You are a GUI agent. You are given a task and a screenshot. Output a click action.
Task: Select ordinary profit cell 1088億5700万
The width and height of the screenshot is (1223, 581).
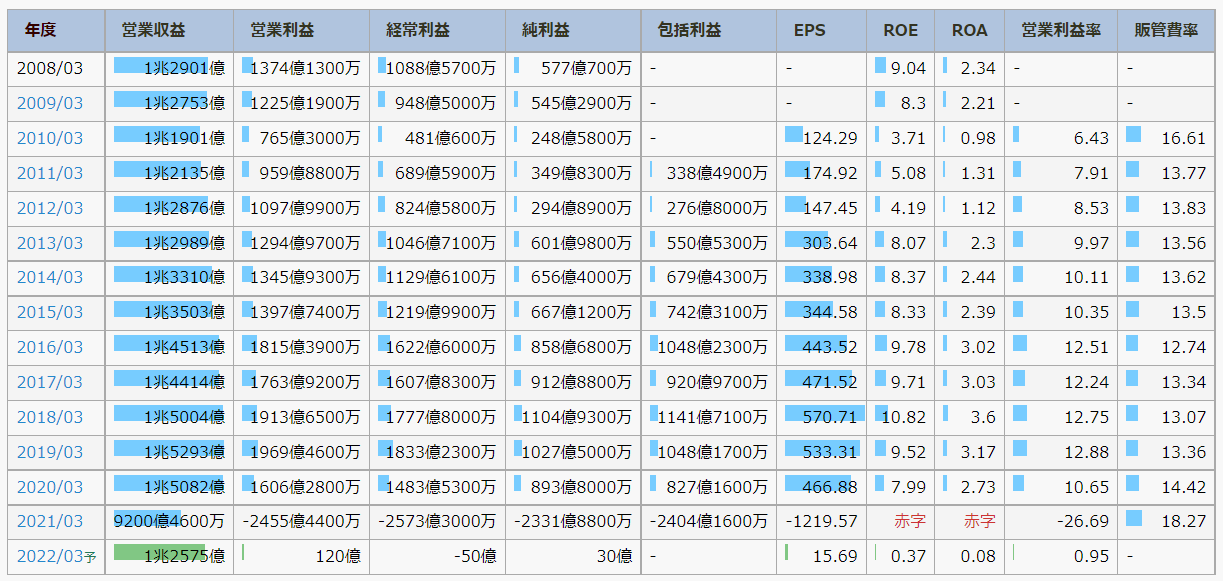[x=437, y=68]
